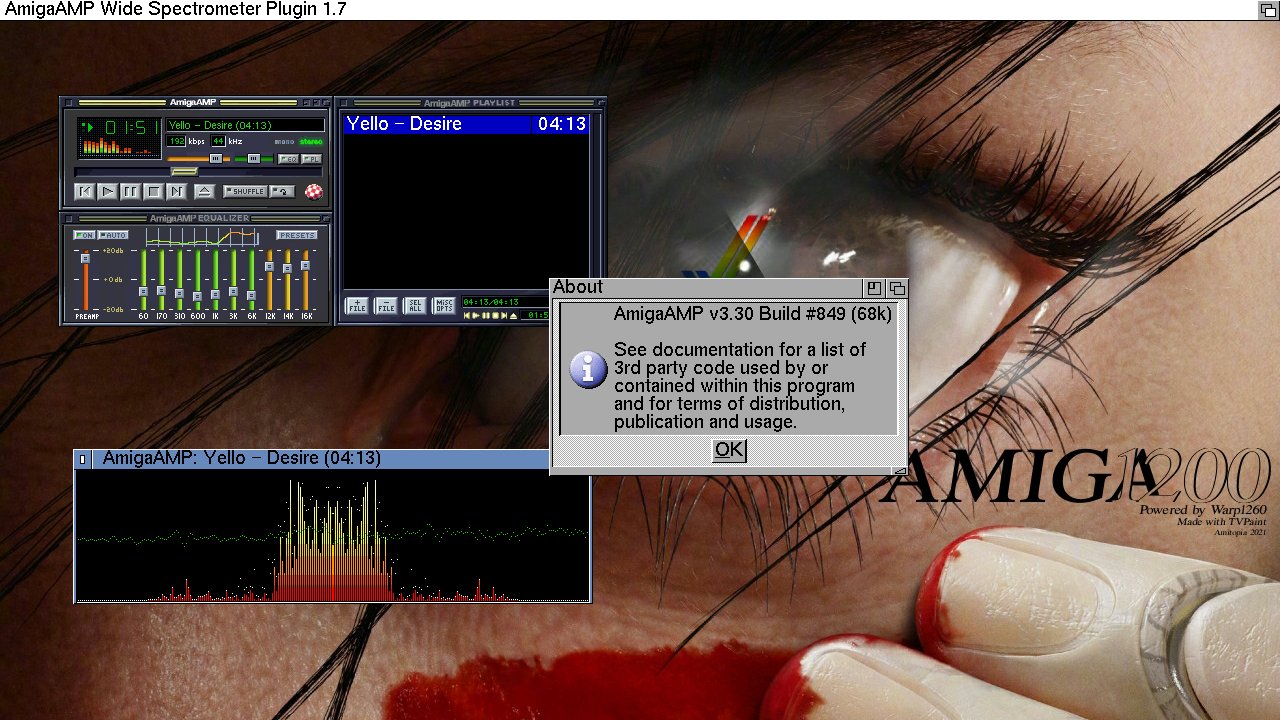1280x720 pixels.
Task: Click the information icon in About dialog
Action: 589,369
